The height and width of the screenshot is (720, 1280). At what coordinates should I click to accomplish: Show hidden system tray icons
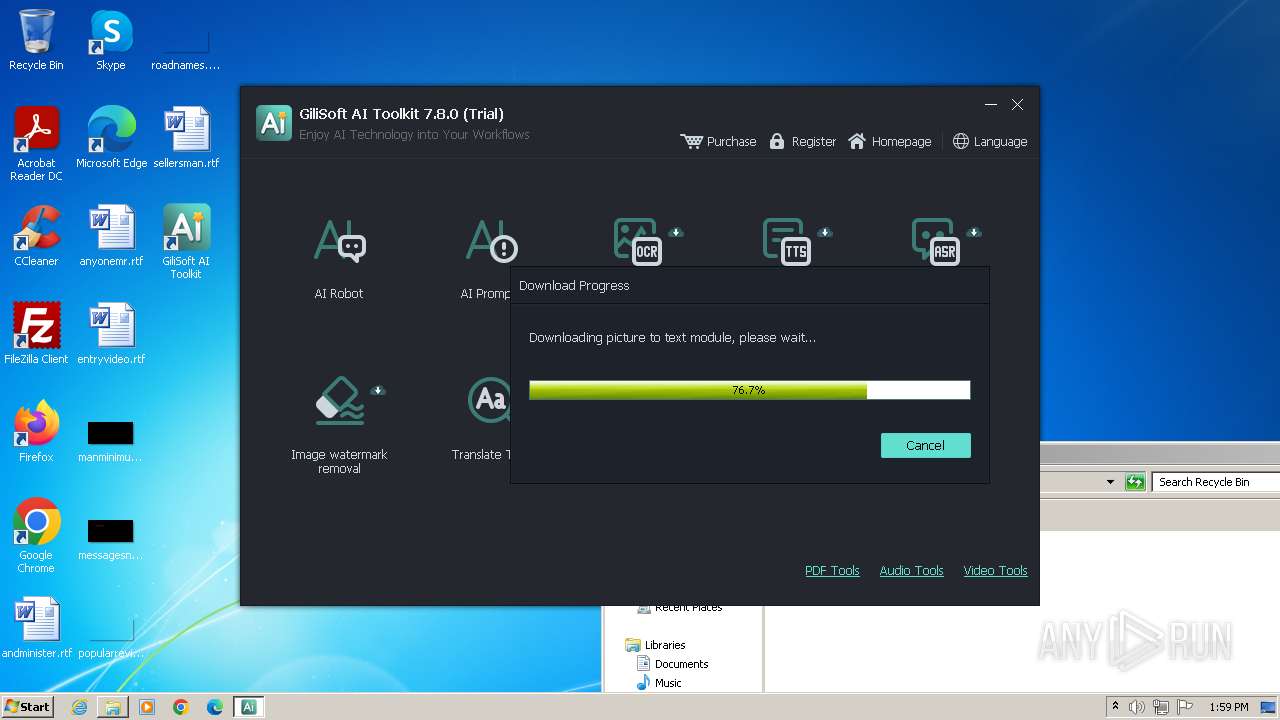[1115, 706]
